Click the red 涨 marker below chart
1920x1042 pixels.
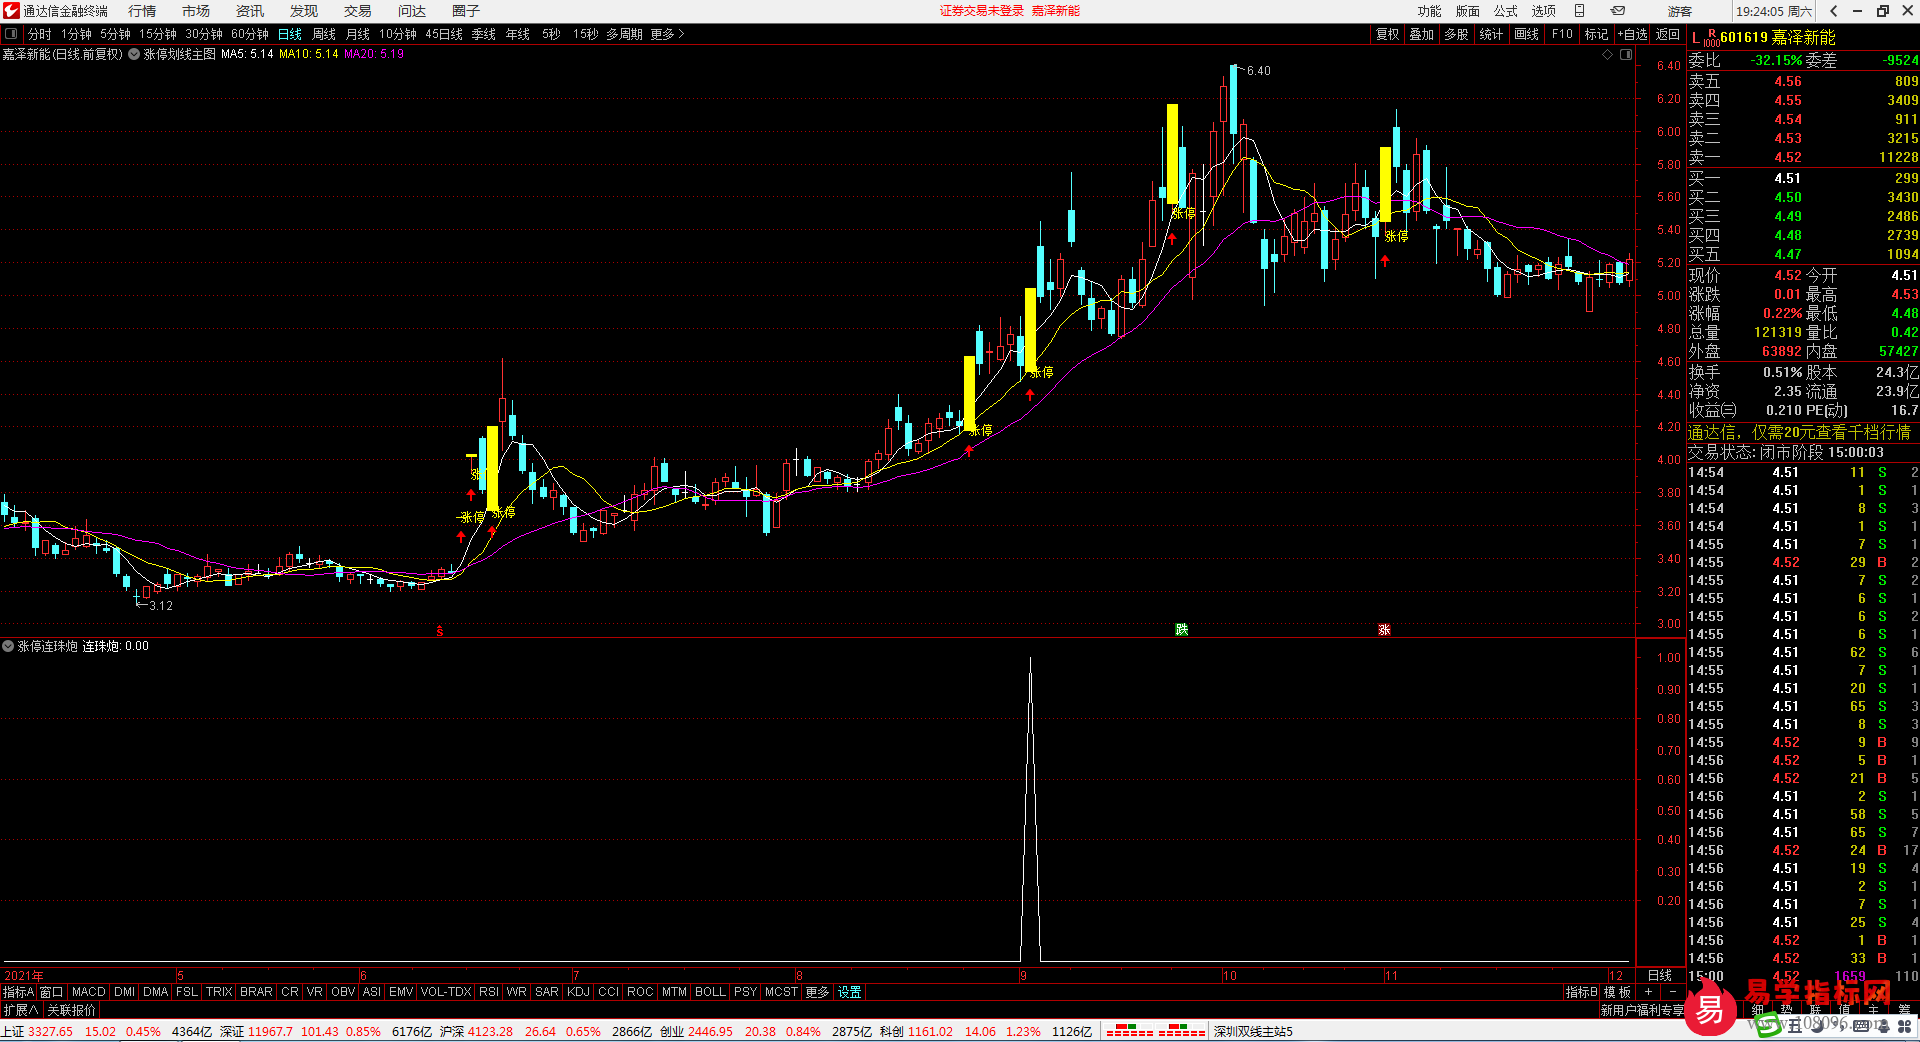tap(1384, 629)
